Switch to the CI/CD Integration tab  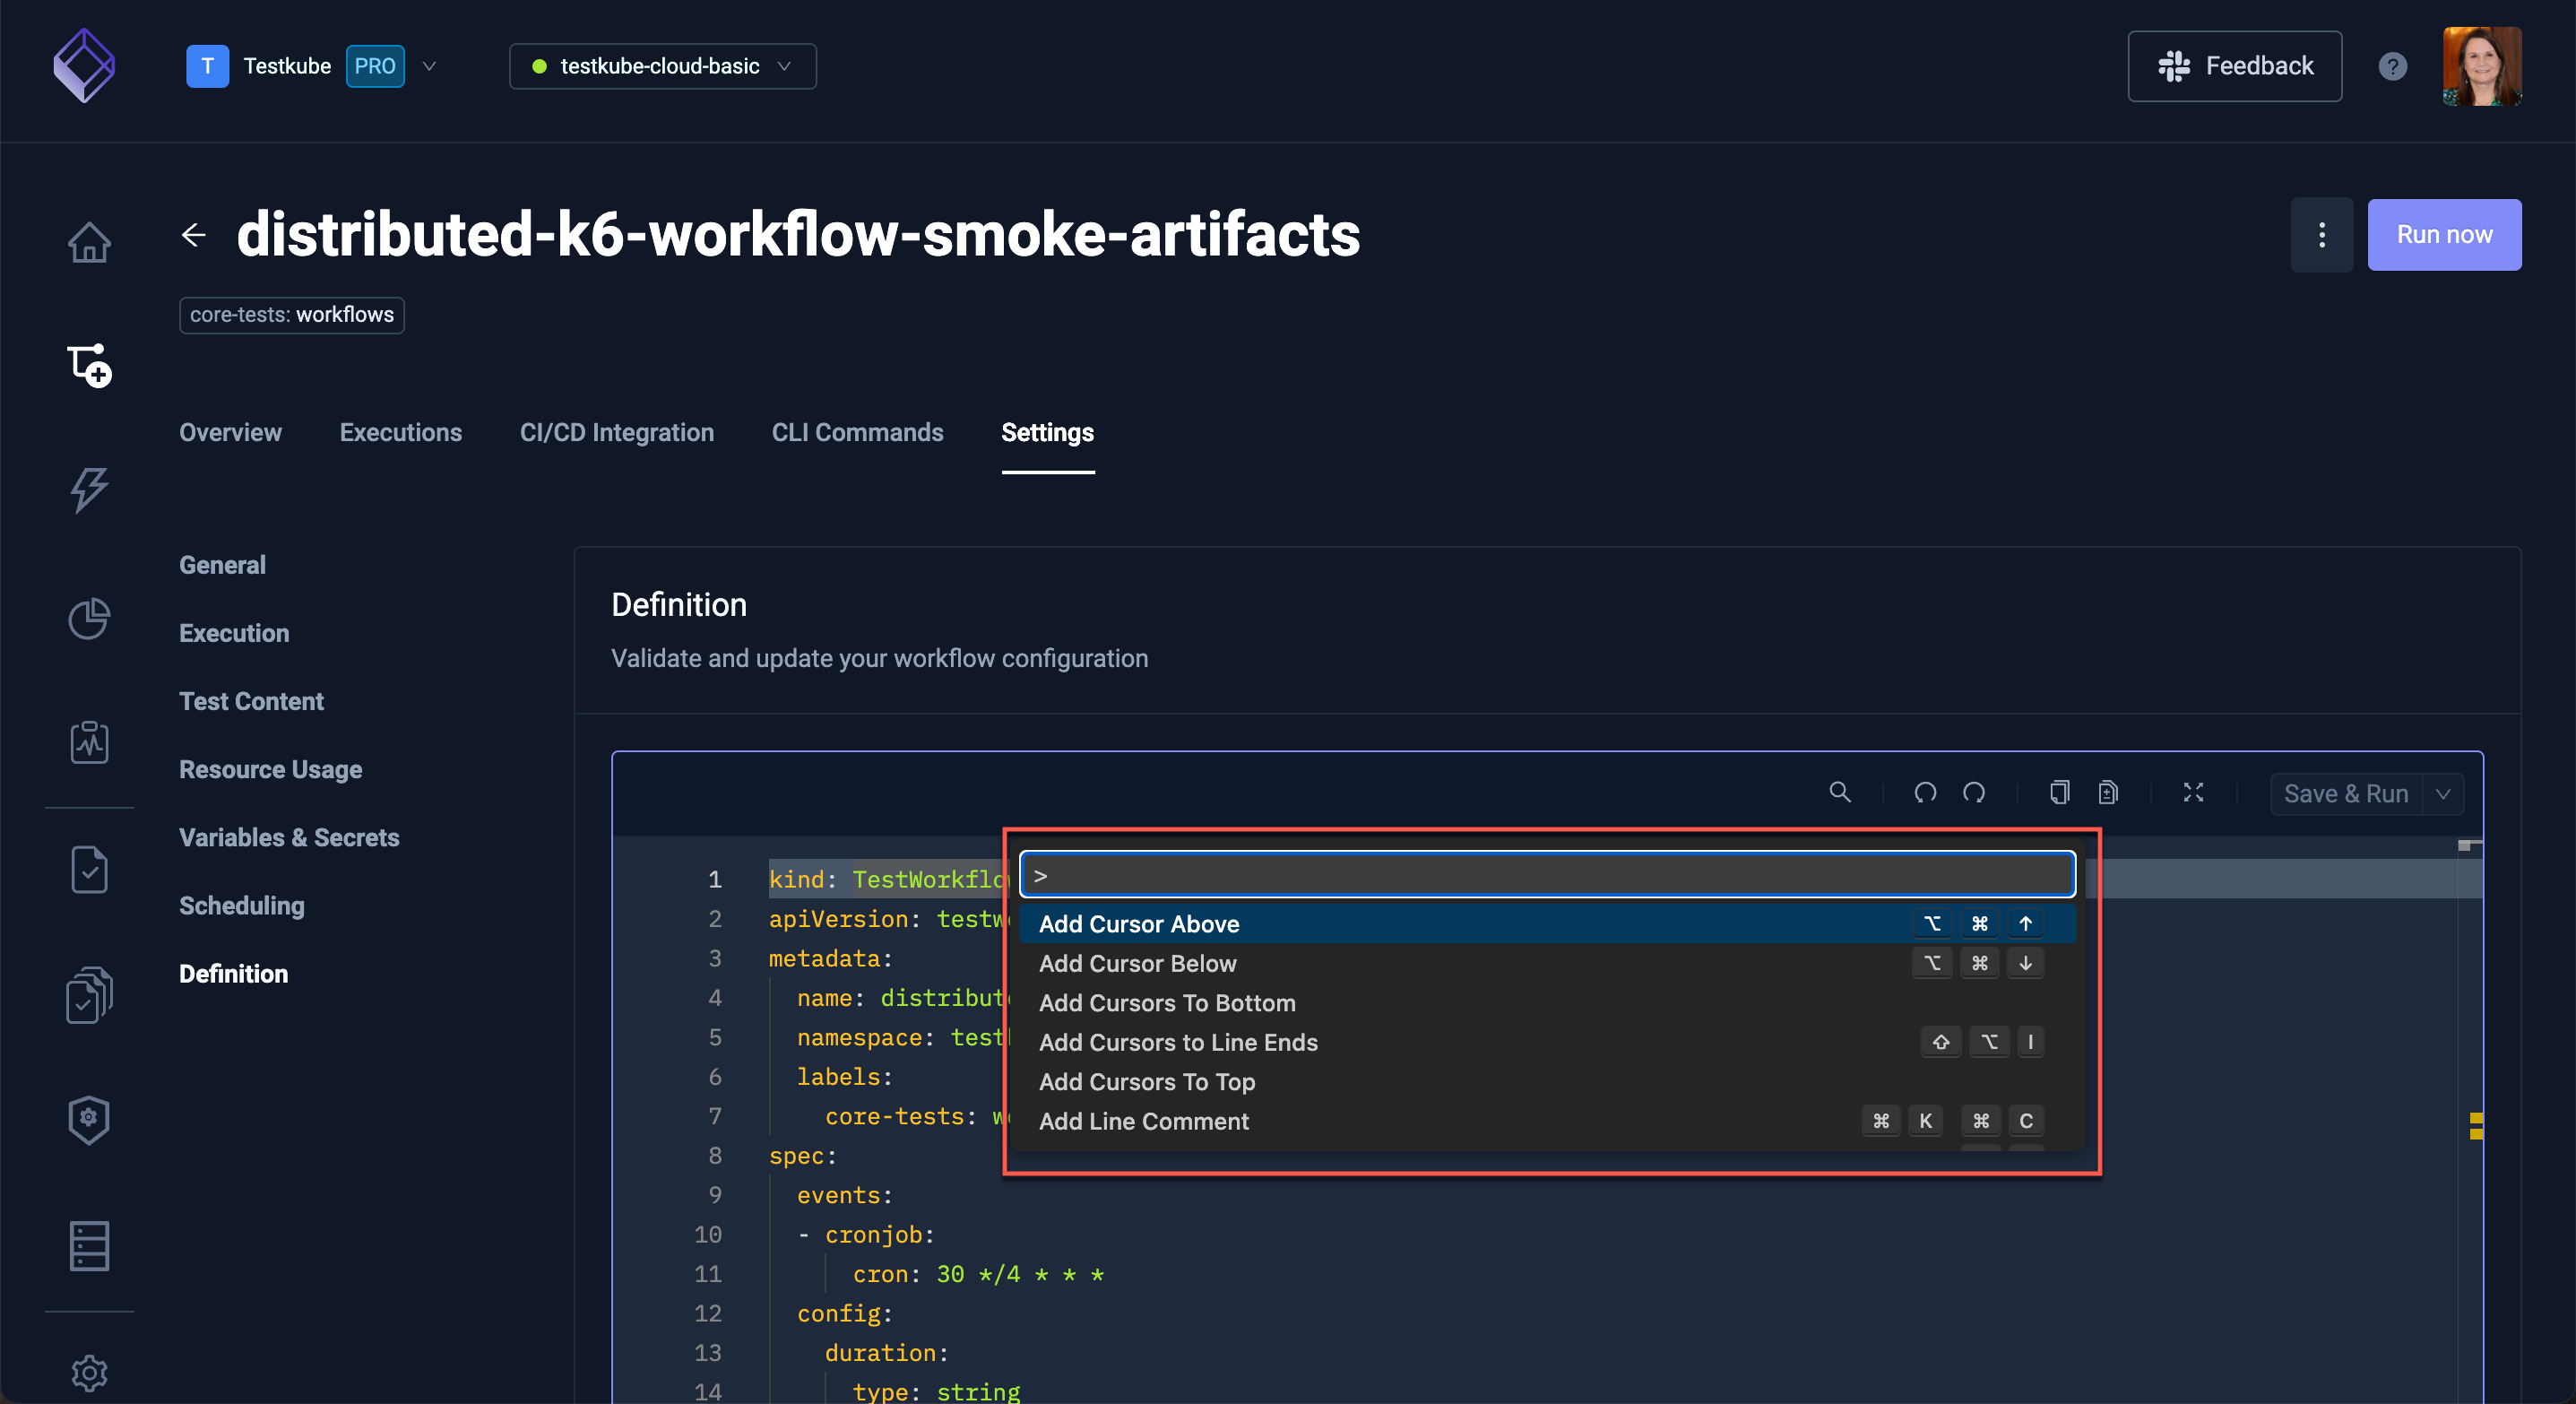(x=617, y=432)
